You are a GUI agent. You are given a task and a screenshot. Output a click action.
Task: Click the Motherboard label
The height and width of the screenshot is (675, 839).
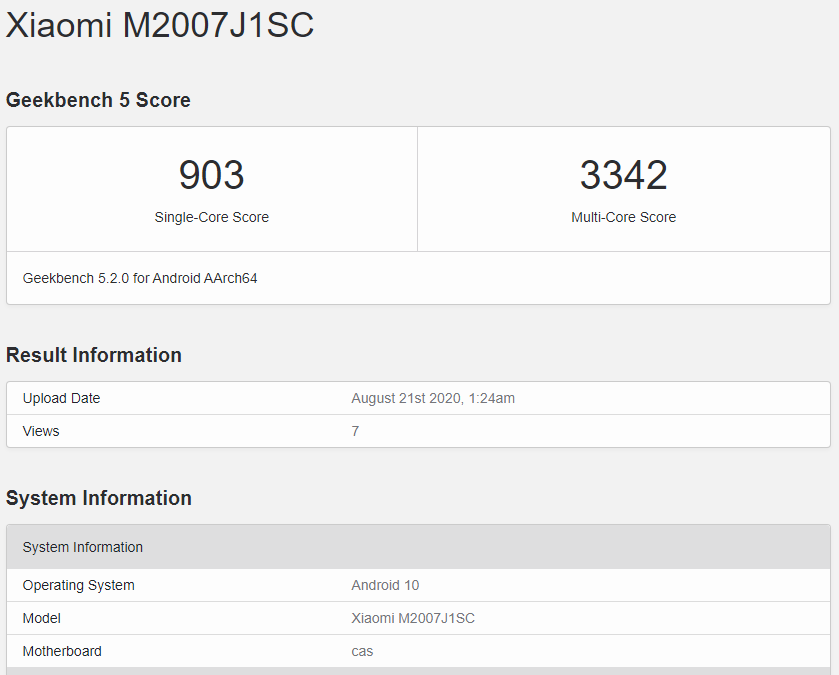coord(62,651)
